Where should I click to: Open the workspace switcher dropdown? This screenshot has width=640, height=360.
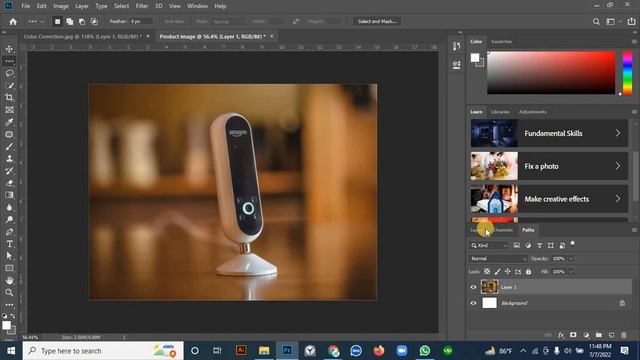(x=613, y=22)
